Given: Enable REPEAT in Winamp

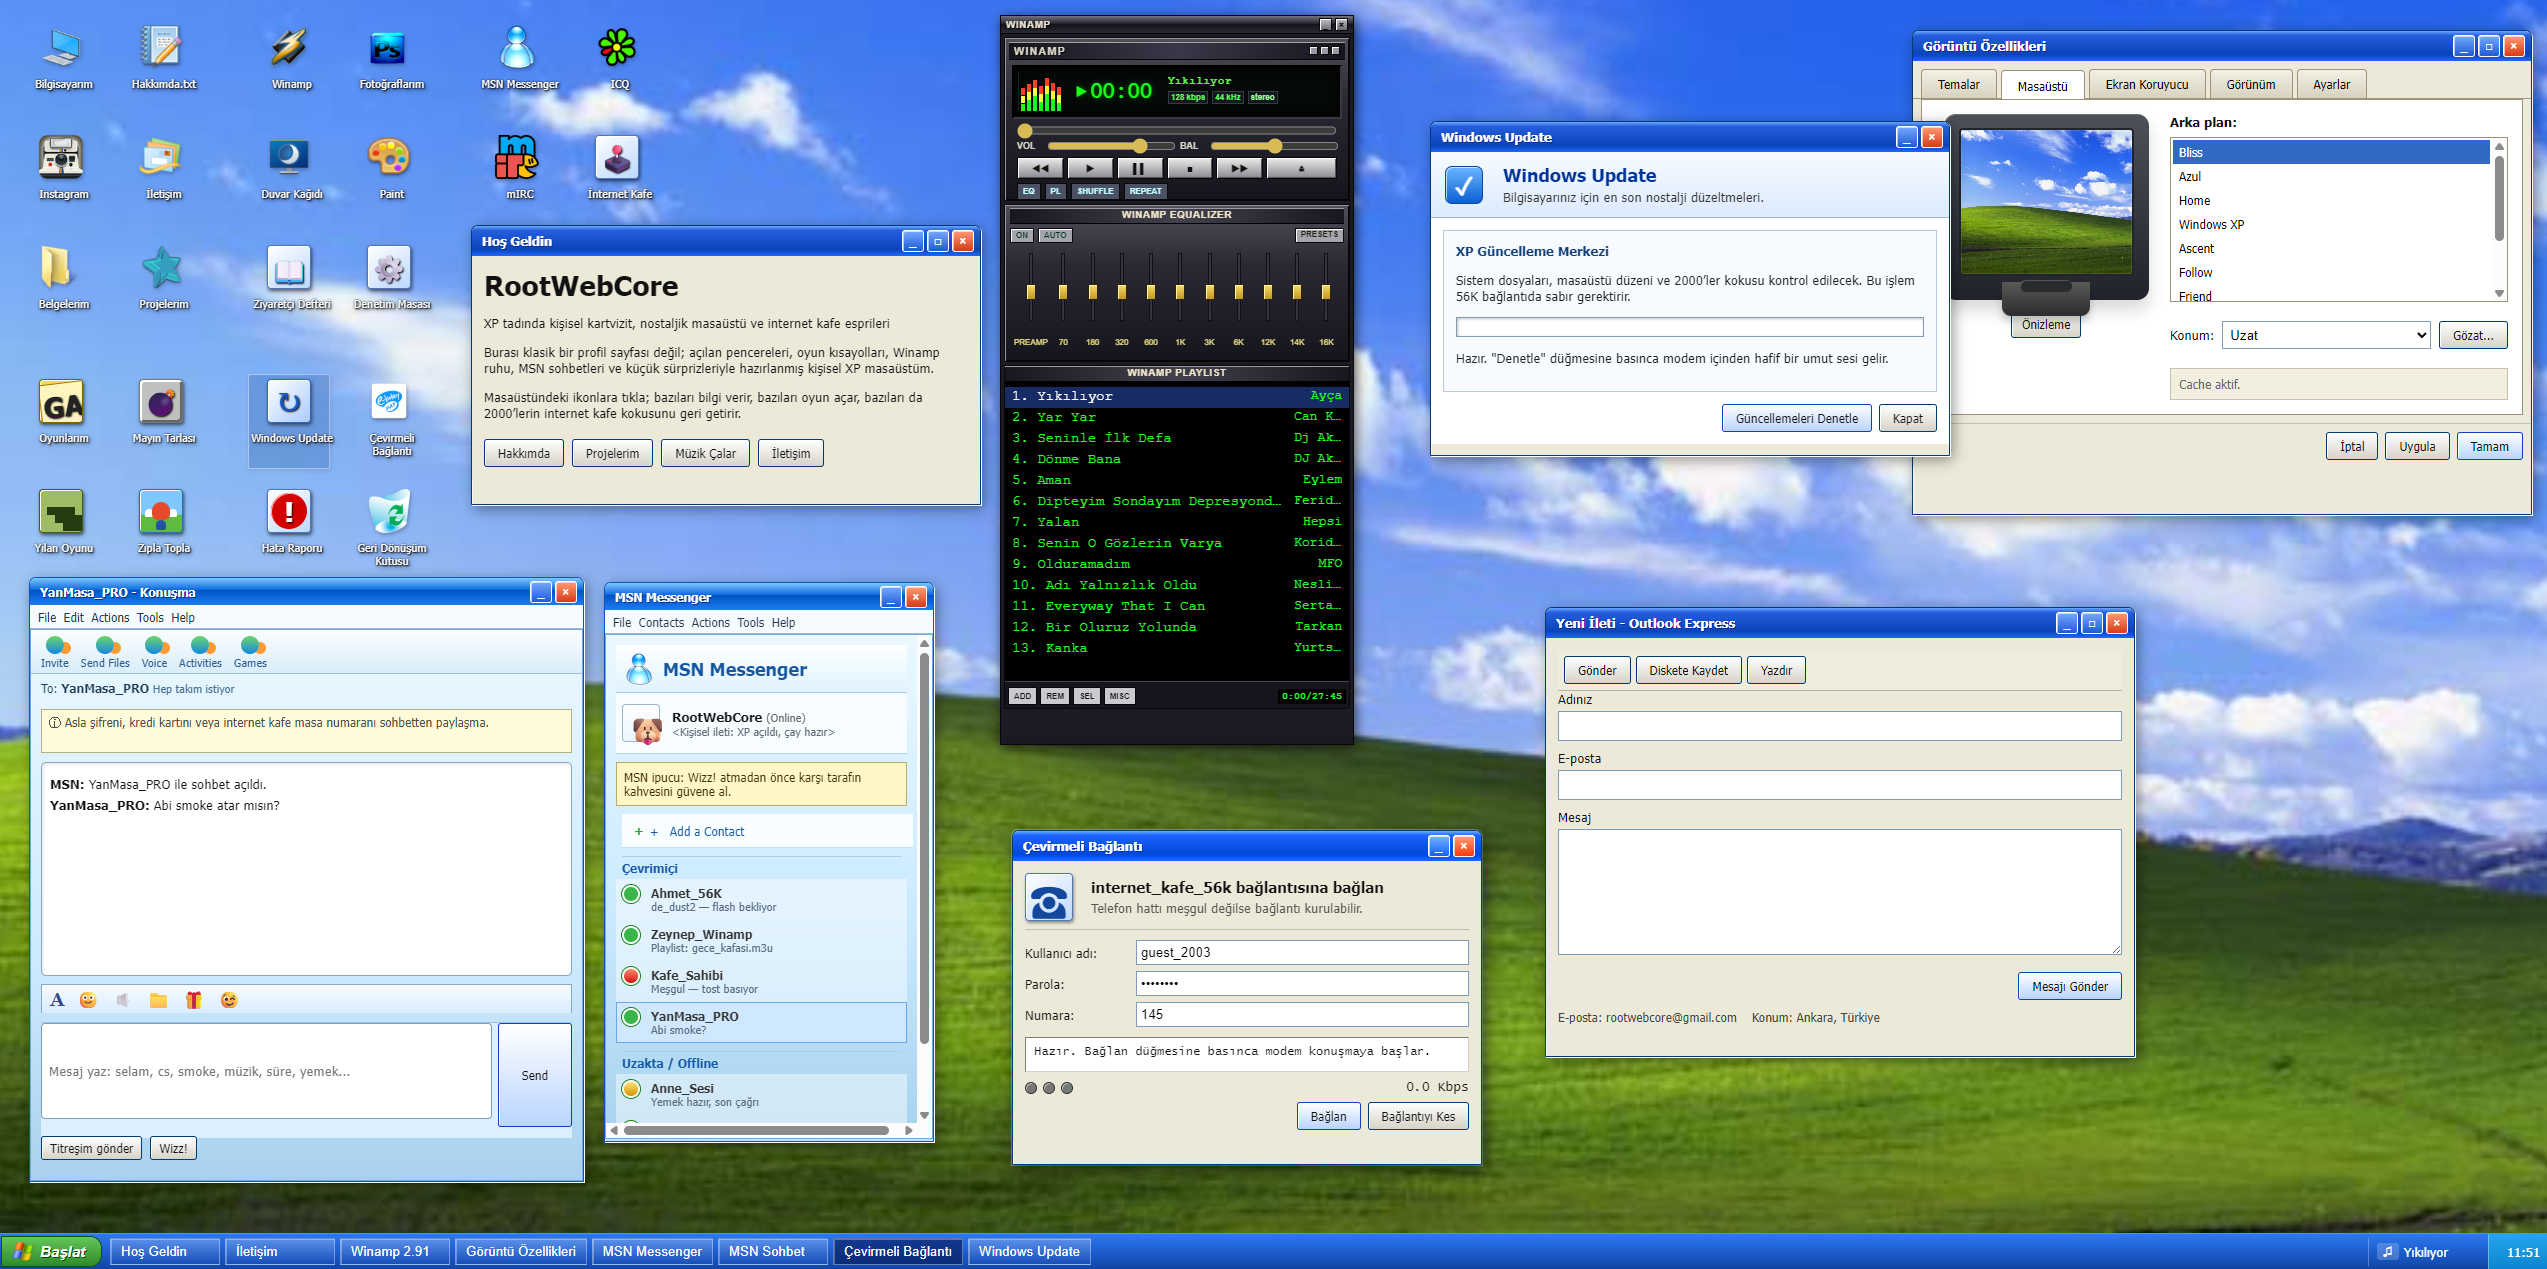Looking at the screenshot, I should point(1145,191).
